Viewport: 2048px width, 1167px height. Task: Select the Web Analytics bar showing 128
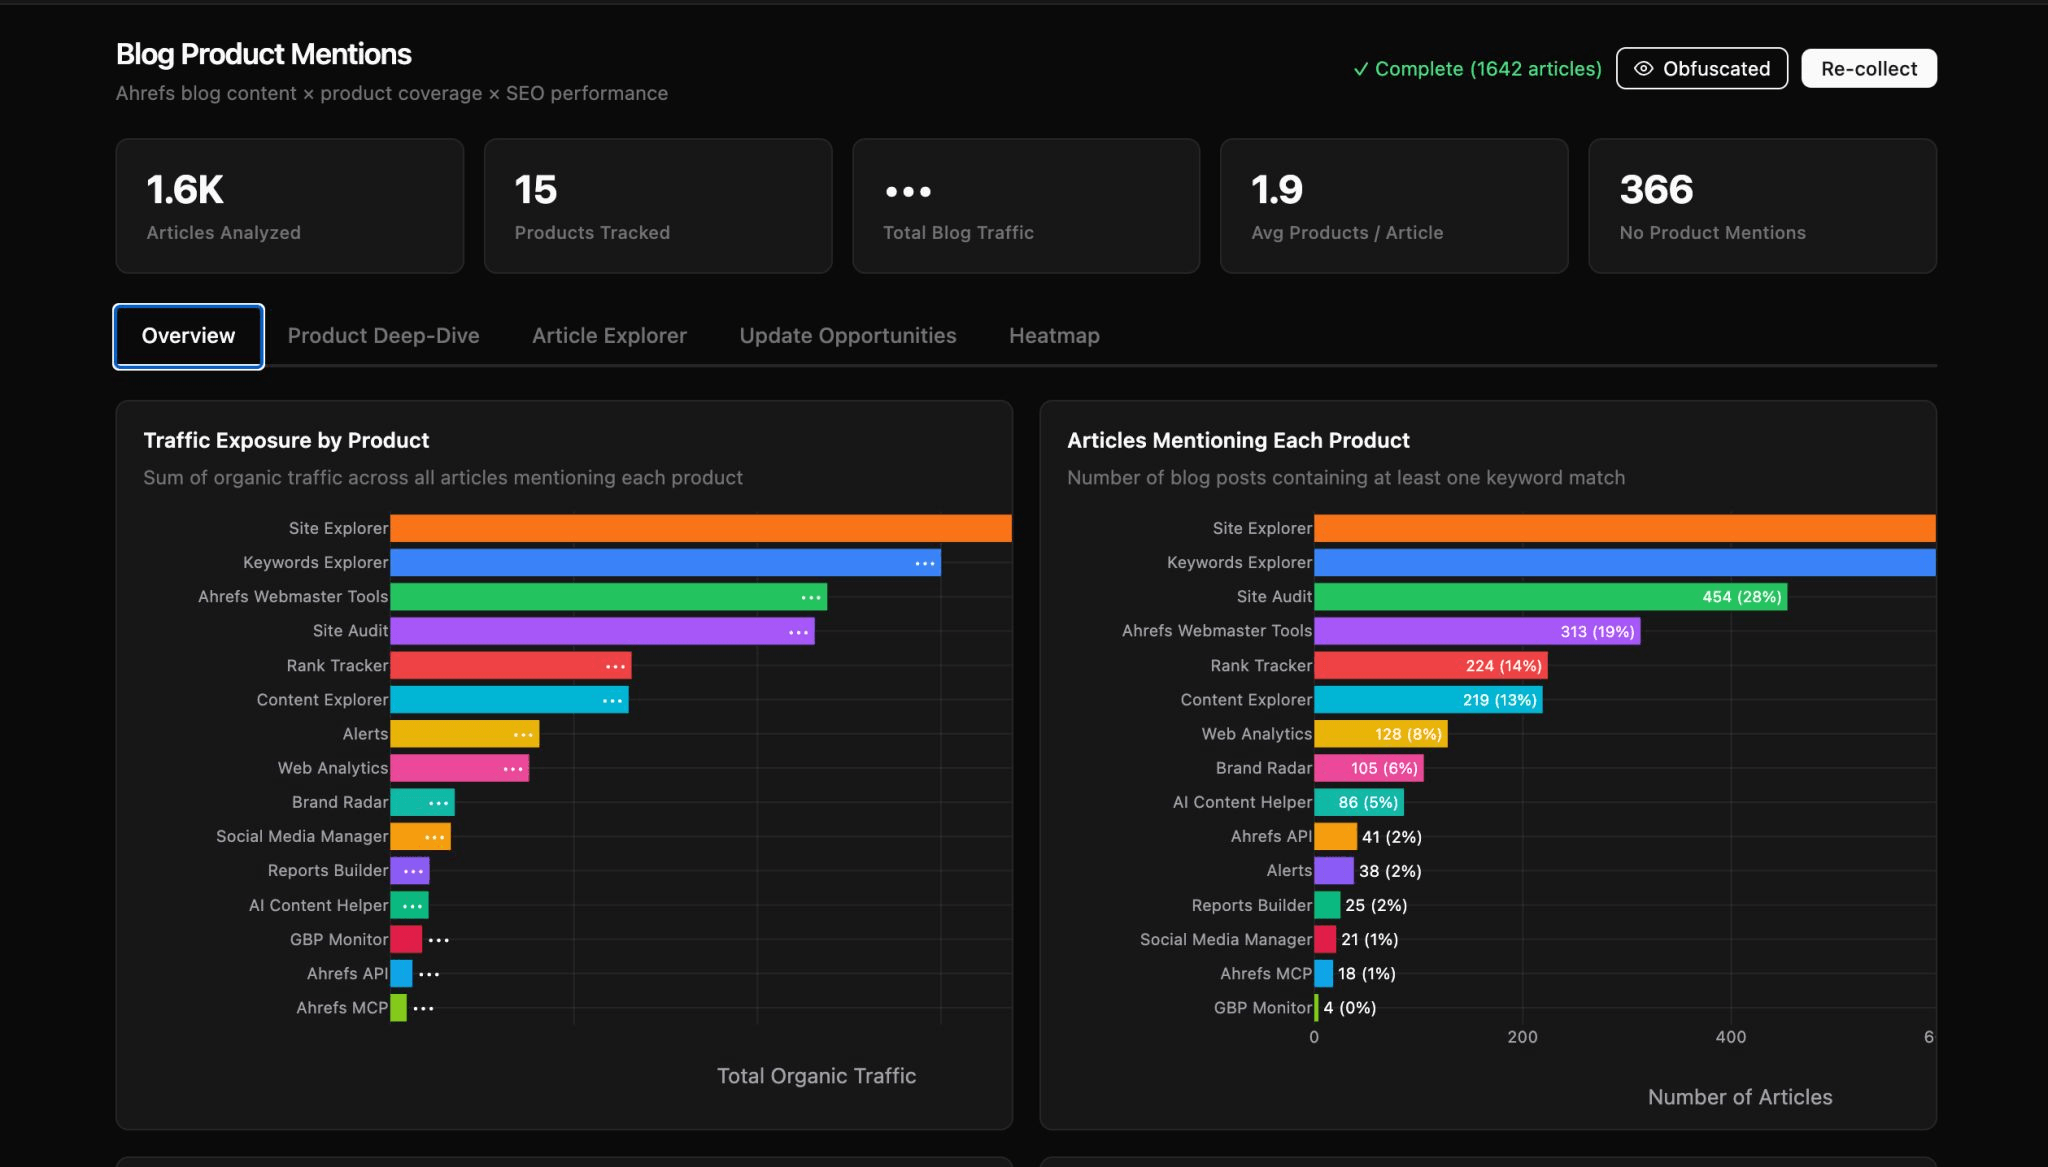[x=1380, y=733]
